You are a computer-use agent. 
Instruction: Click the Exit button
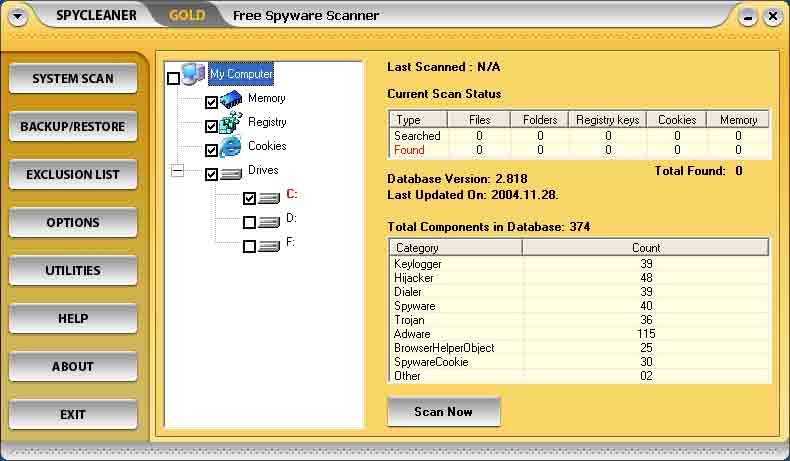pyautogui.click(x=73, y=415)
